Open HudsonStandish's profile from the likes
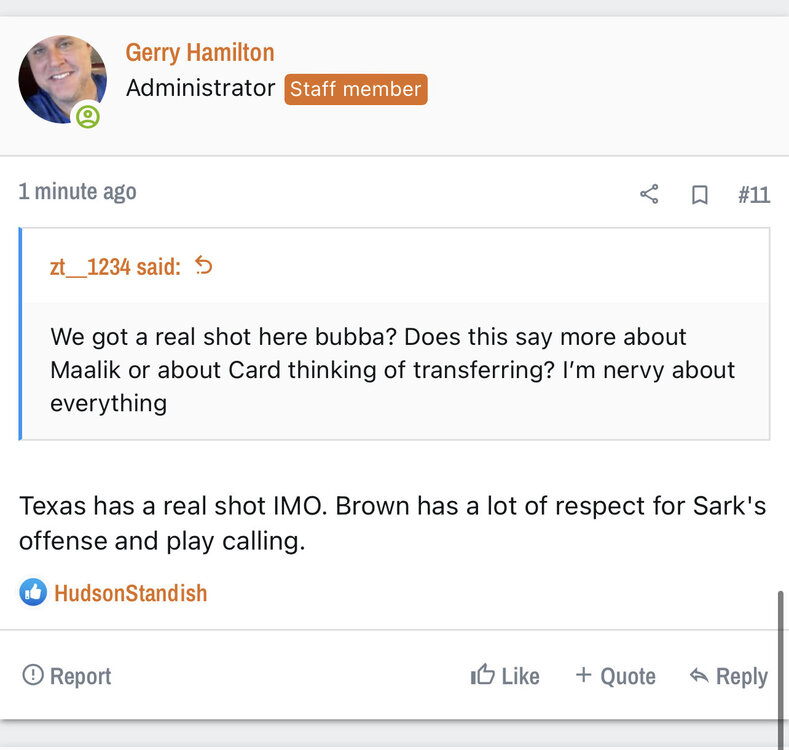The height and width of the screenshot is (750, 789). point(131,593)
